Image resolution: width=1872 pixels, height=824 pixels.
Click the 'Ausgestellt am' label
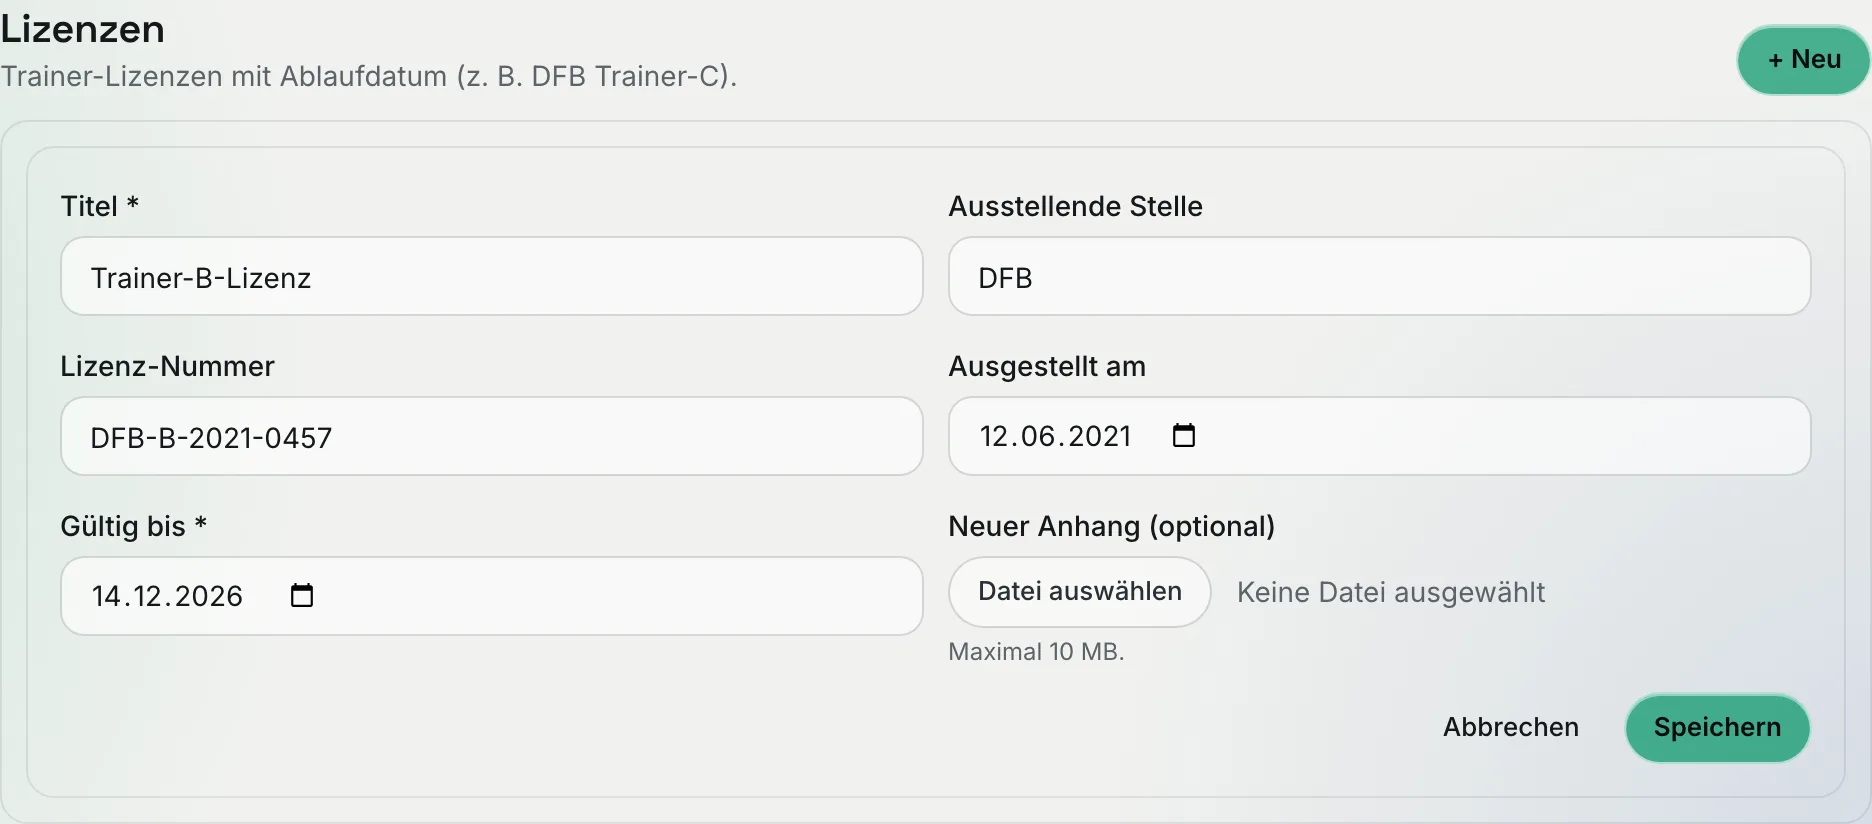[x=1047, y=366]
